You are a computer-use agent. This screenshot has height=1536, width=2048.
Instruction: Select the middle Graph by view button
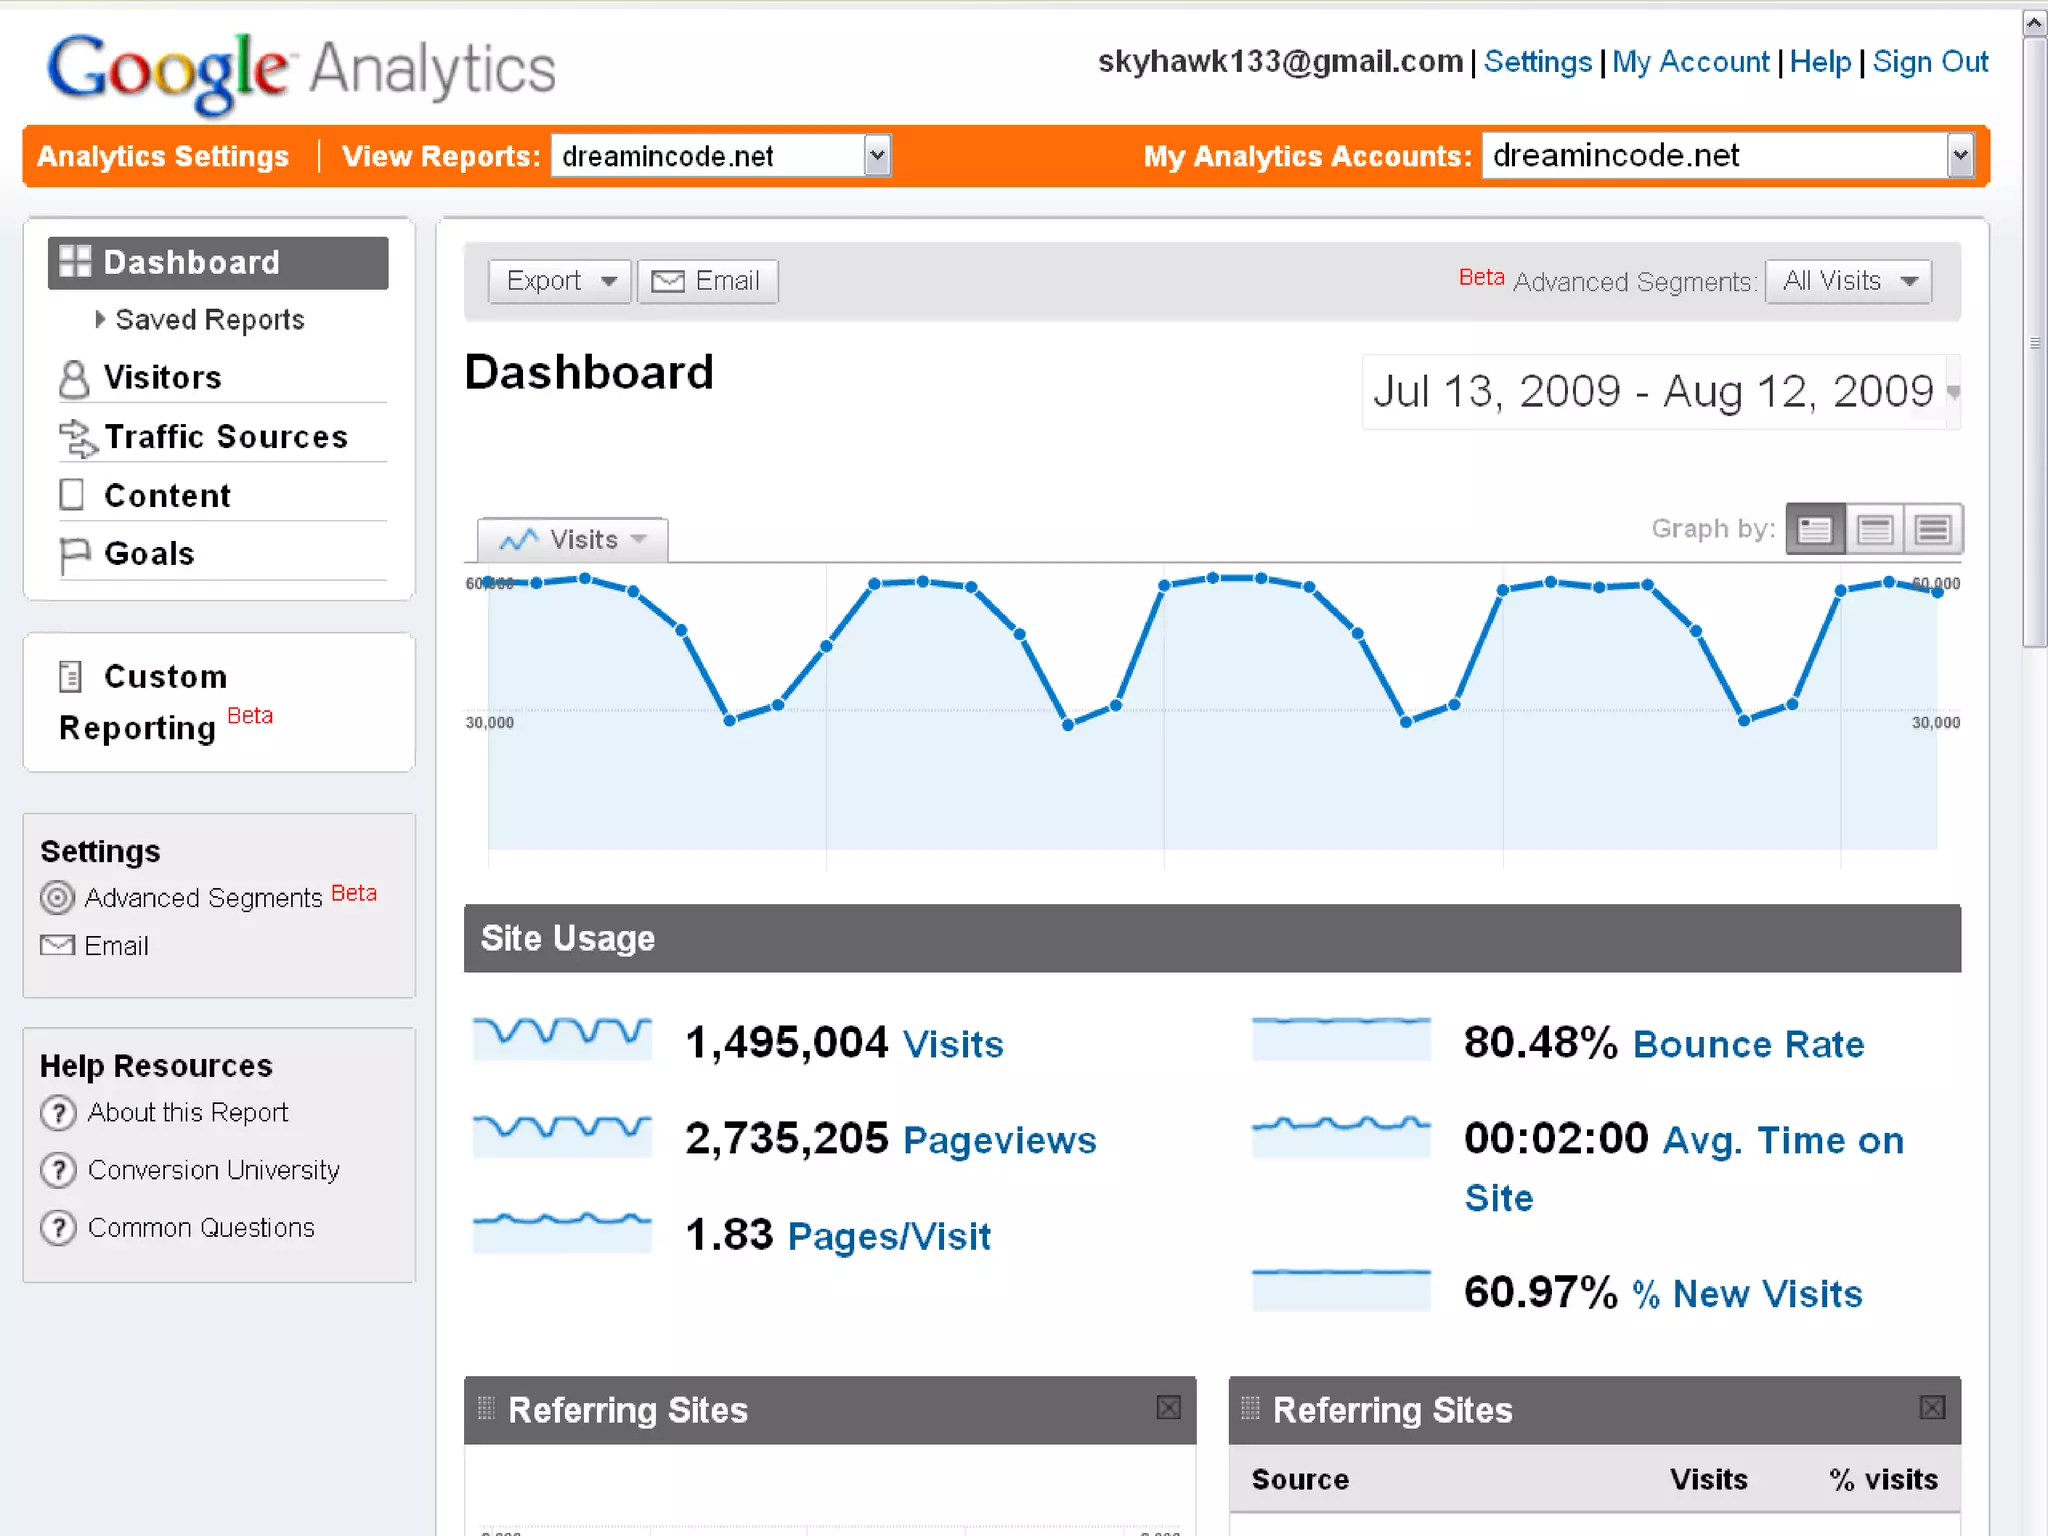(1874, 529)
